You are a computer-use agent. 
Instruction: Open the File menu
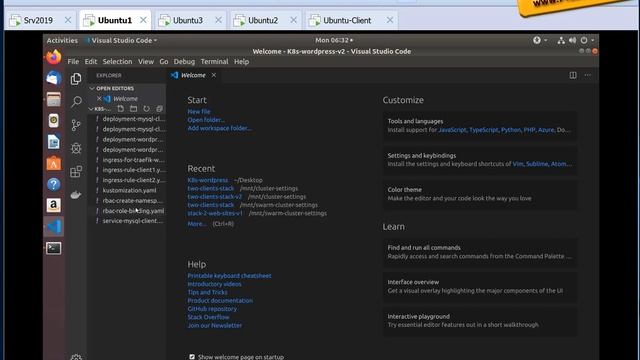[73, 62]
